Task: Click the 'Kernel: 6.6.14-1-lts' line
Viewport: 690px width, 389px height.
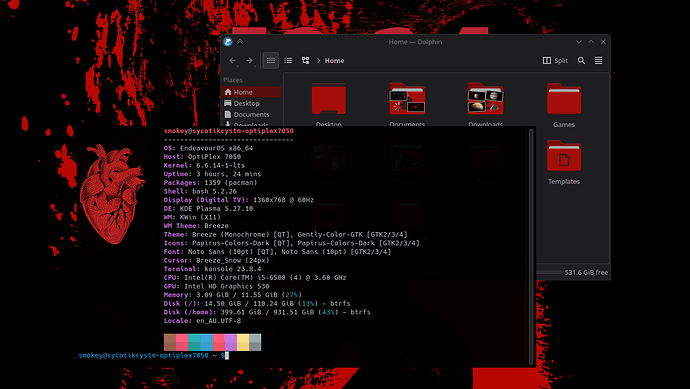Action: (204, 165)
